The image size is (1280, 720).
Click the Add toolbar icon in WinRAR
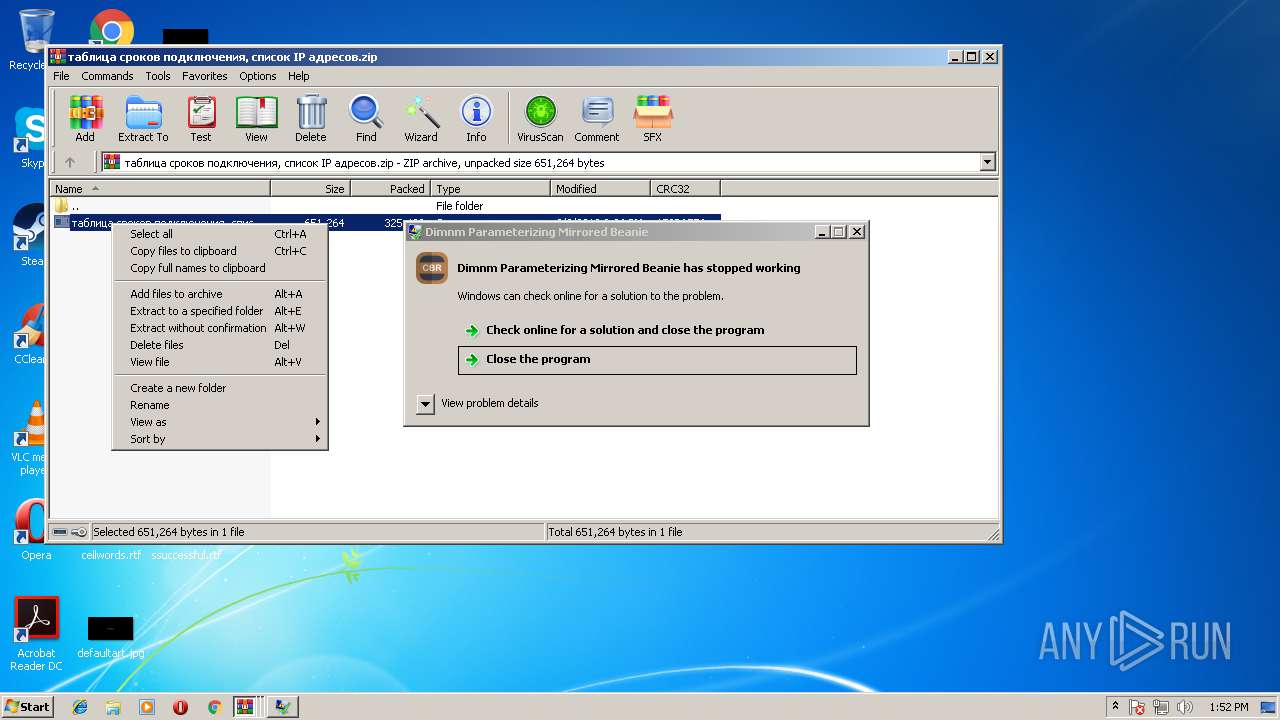(85, 119)
